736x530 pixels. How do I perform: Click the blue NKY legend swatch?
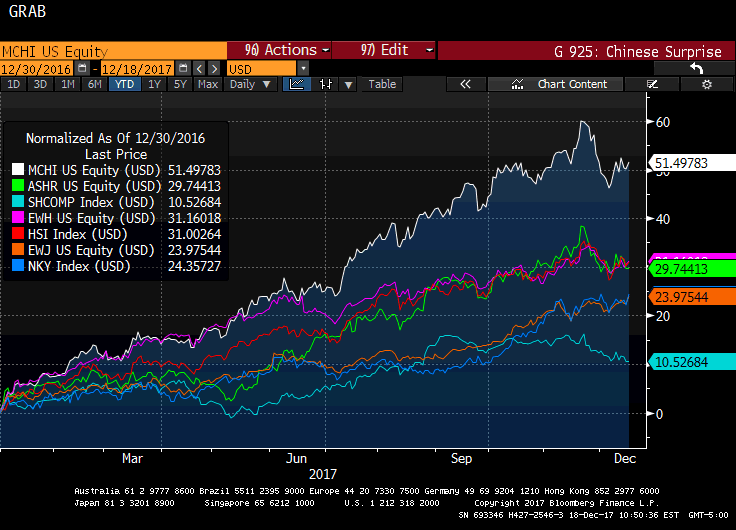click(x=18, y=265)
